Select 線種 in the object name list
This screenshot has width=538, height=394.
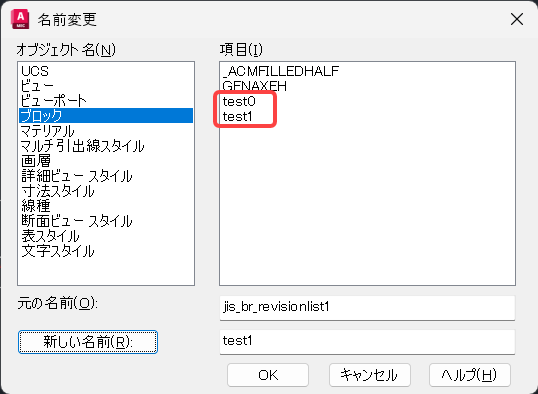tap(106, 206)
